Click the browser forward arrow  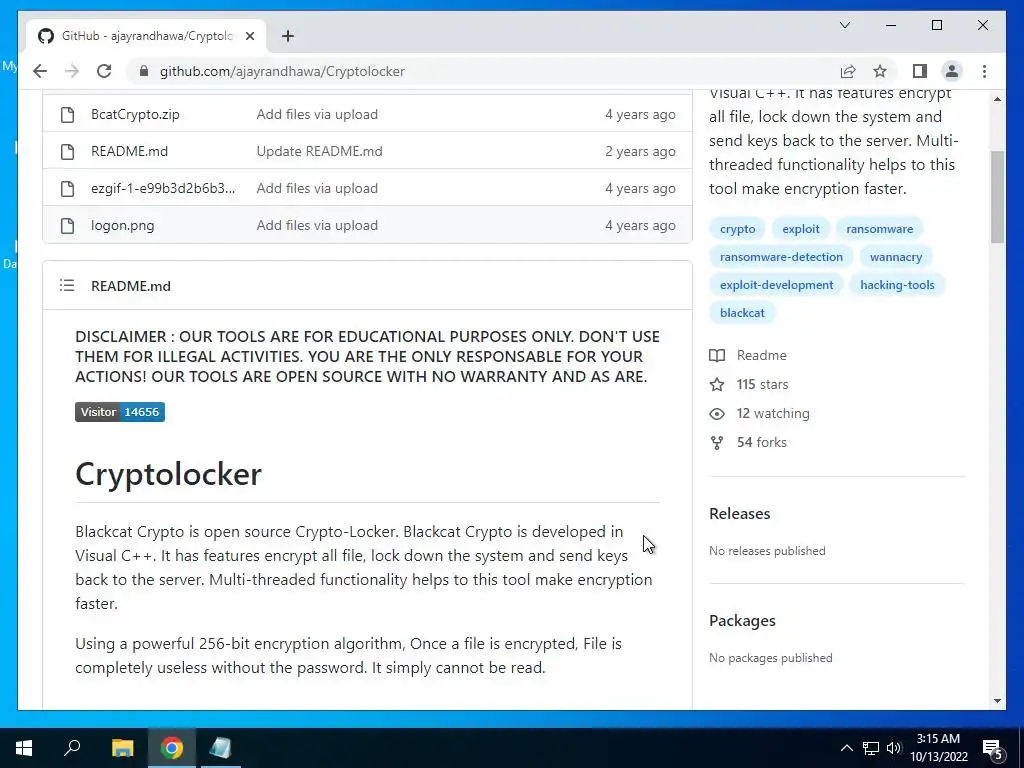(x=72, y=71)
